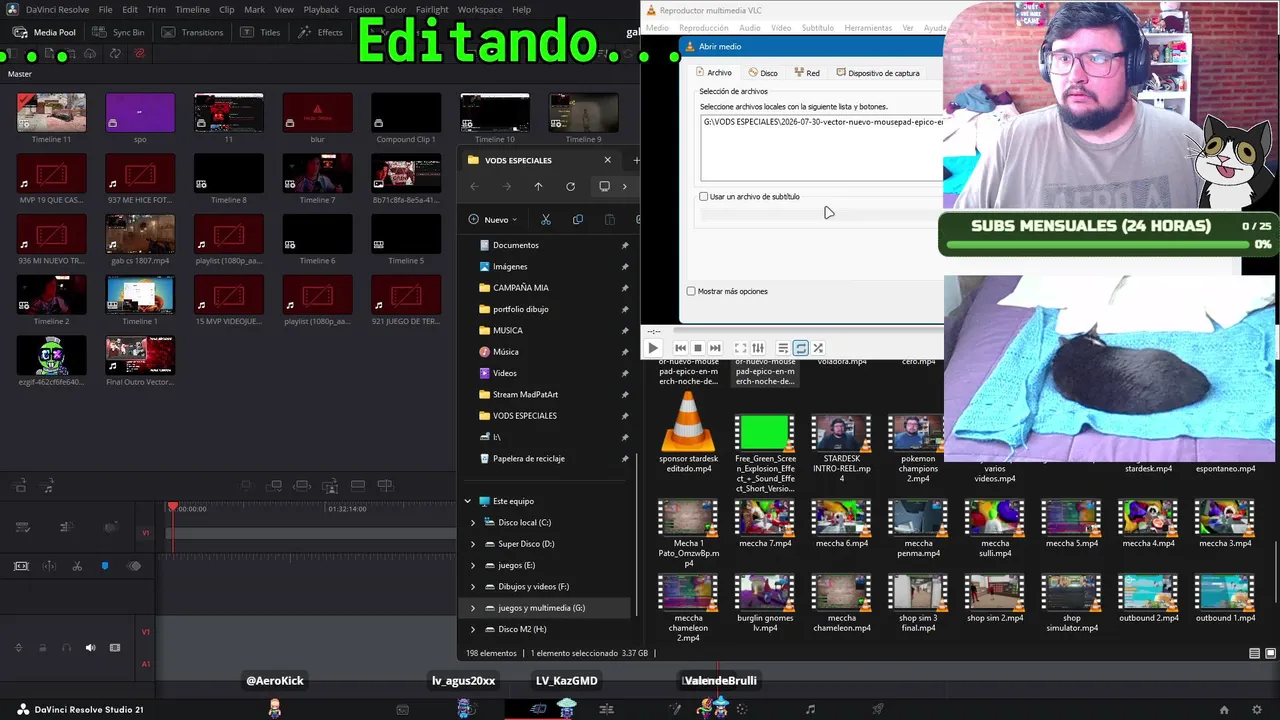Screen dimensions: 1280x720
Task: Switch to Dispositivo de captura tab
Action: click(878, 73)
